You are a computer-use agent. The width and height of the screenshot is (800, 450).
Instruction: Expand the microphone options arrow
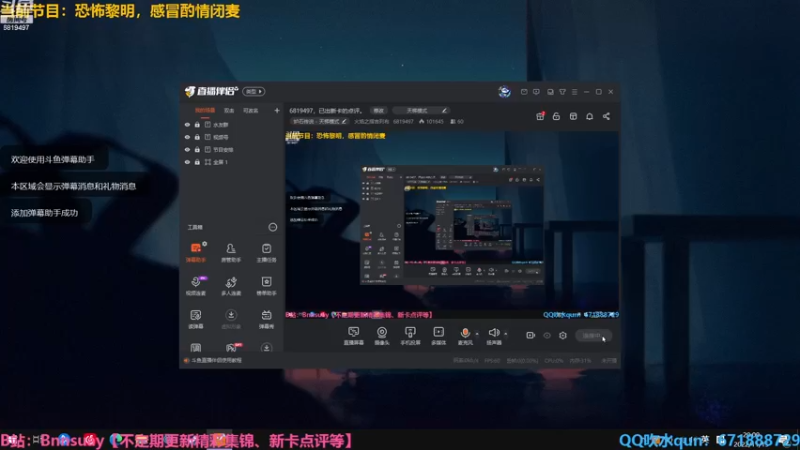[477, 334]
